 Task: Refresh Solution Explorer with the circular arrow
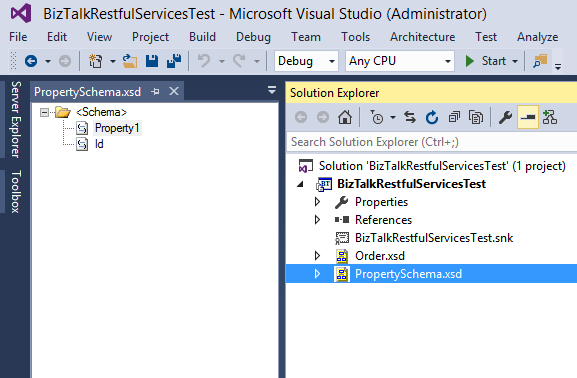click(432, 117)
